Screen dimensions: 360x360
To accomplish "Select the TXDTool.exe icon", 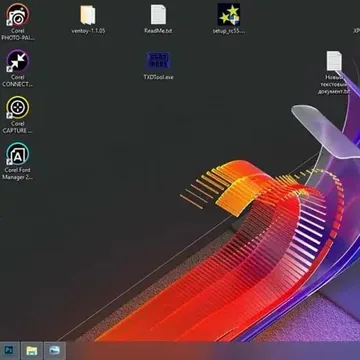I will click(x=158, y=61).
